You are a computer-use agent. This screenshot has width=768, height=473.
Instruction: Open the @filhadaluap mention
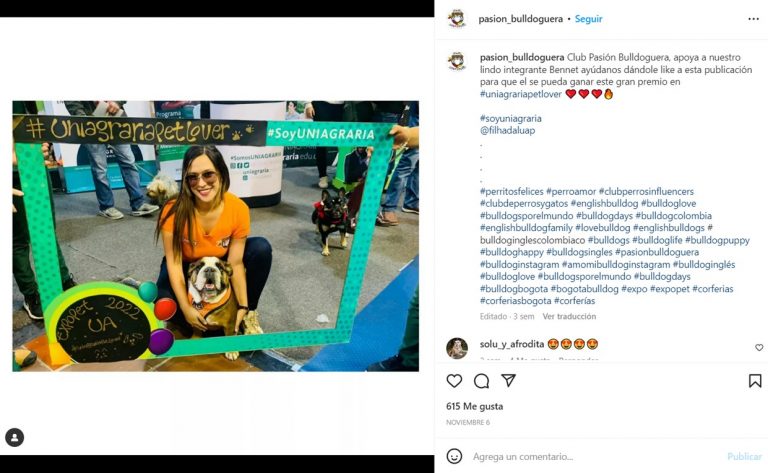click(x=507, y=130)
